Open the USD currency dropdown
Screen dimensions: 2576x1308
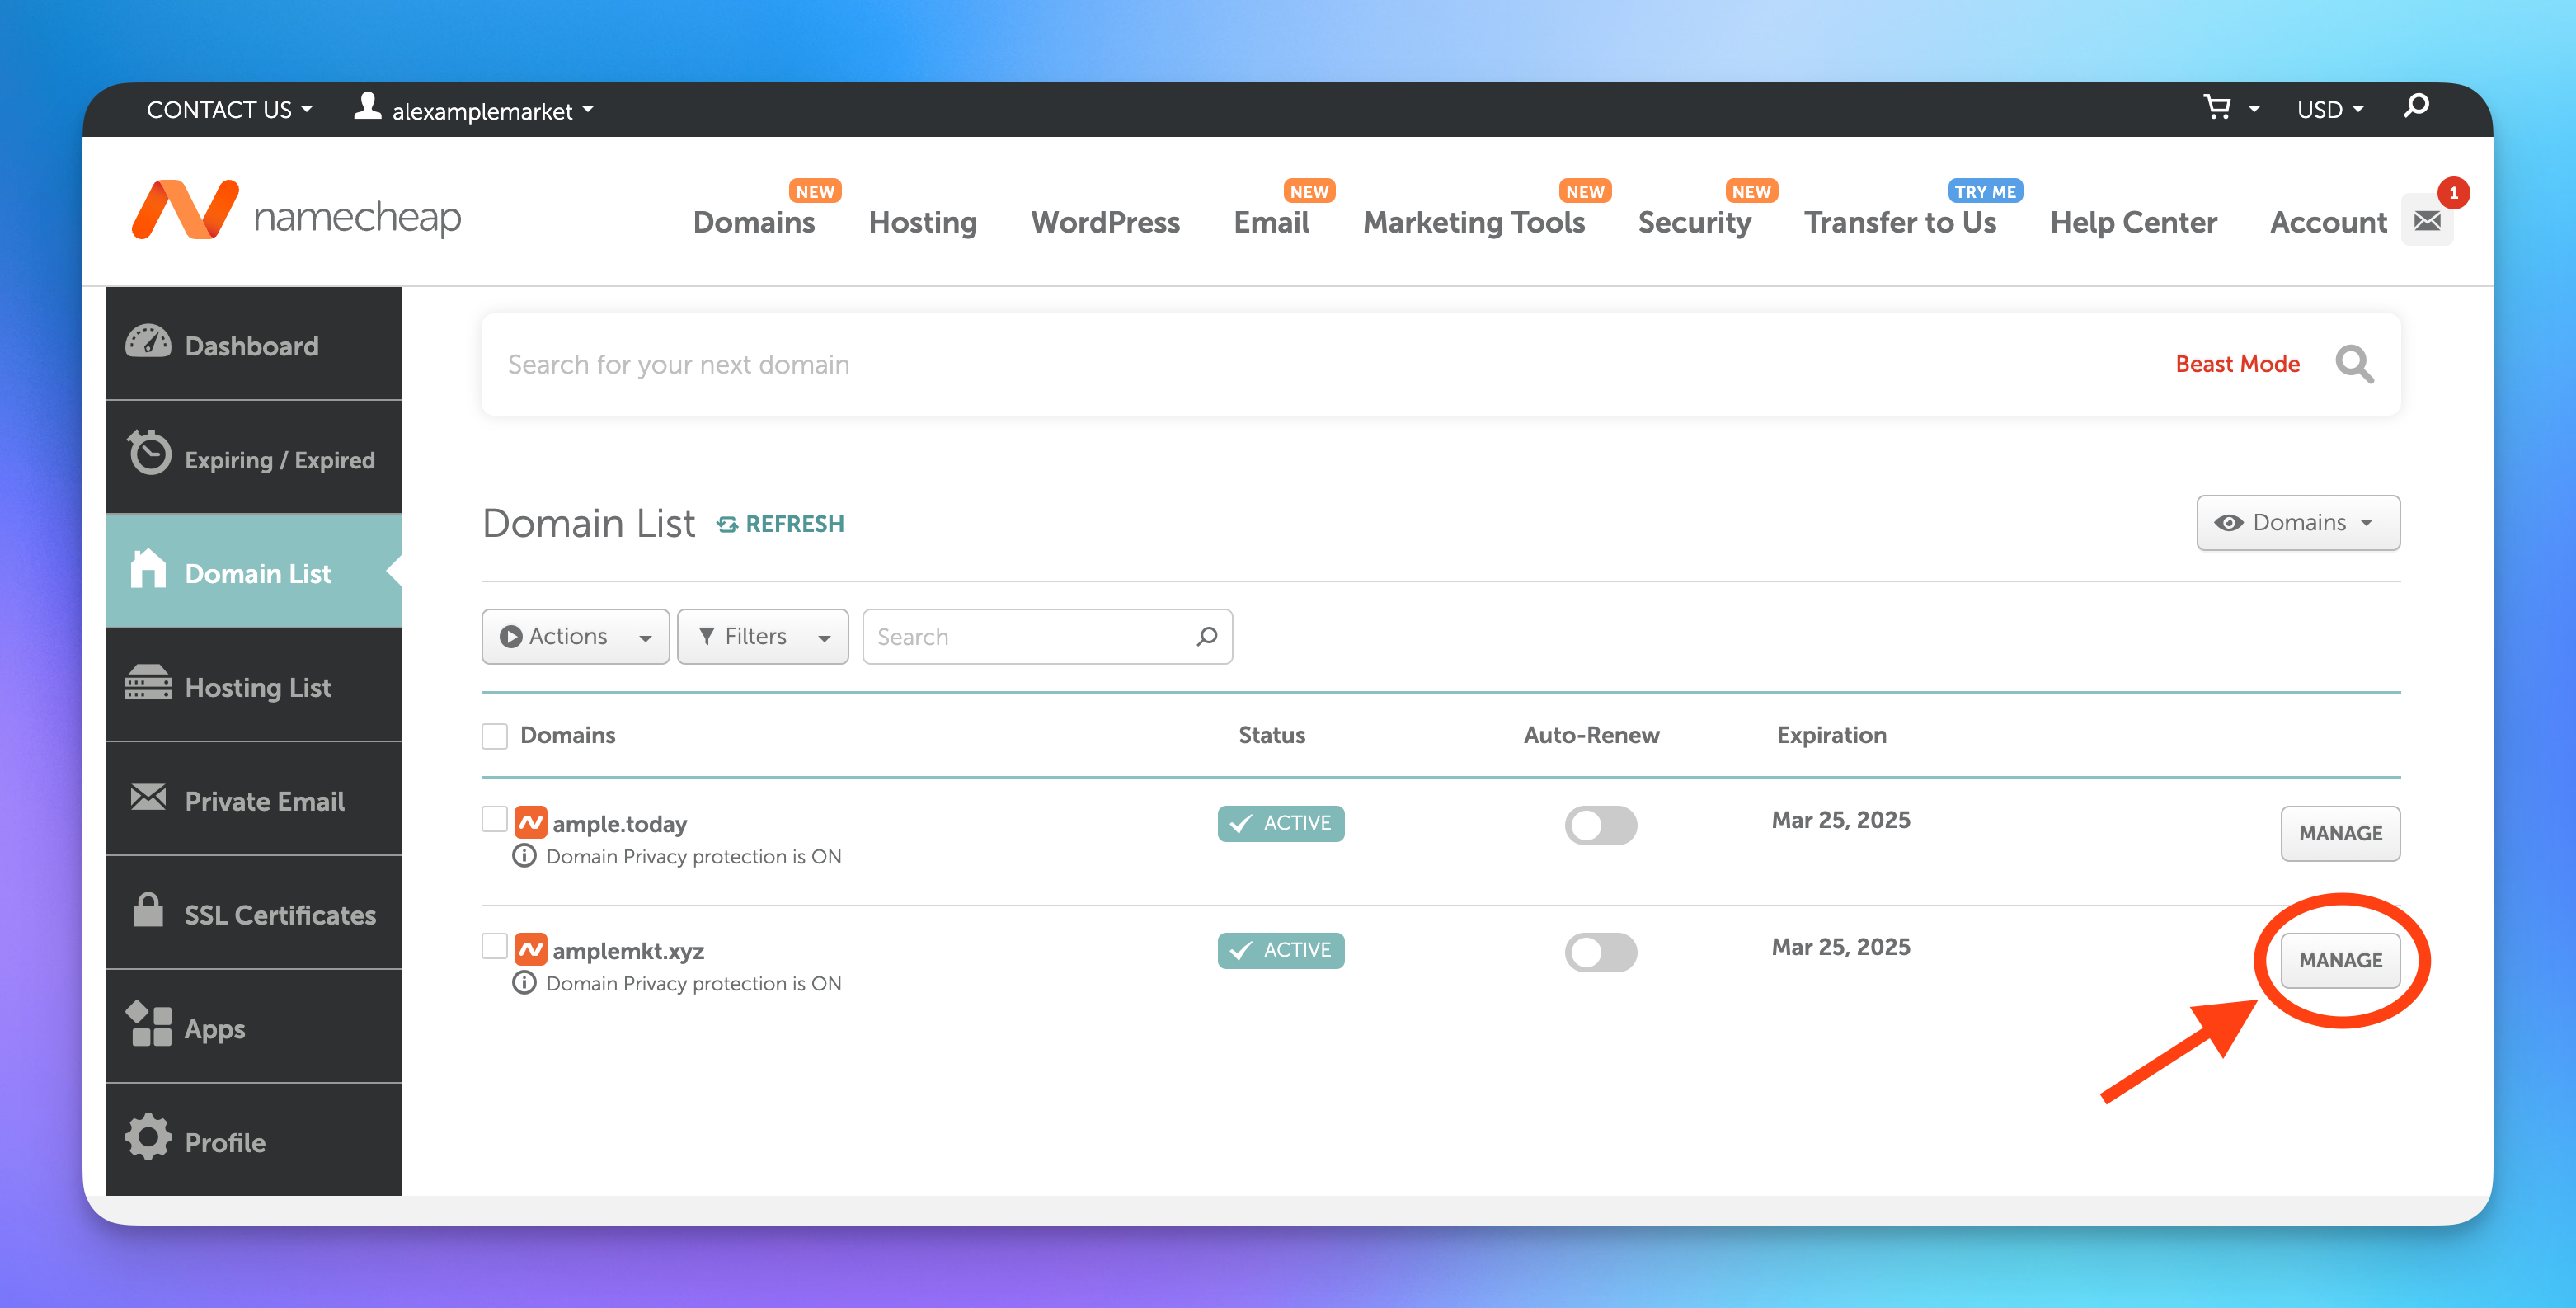tap(2329, 110)
